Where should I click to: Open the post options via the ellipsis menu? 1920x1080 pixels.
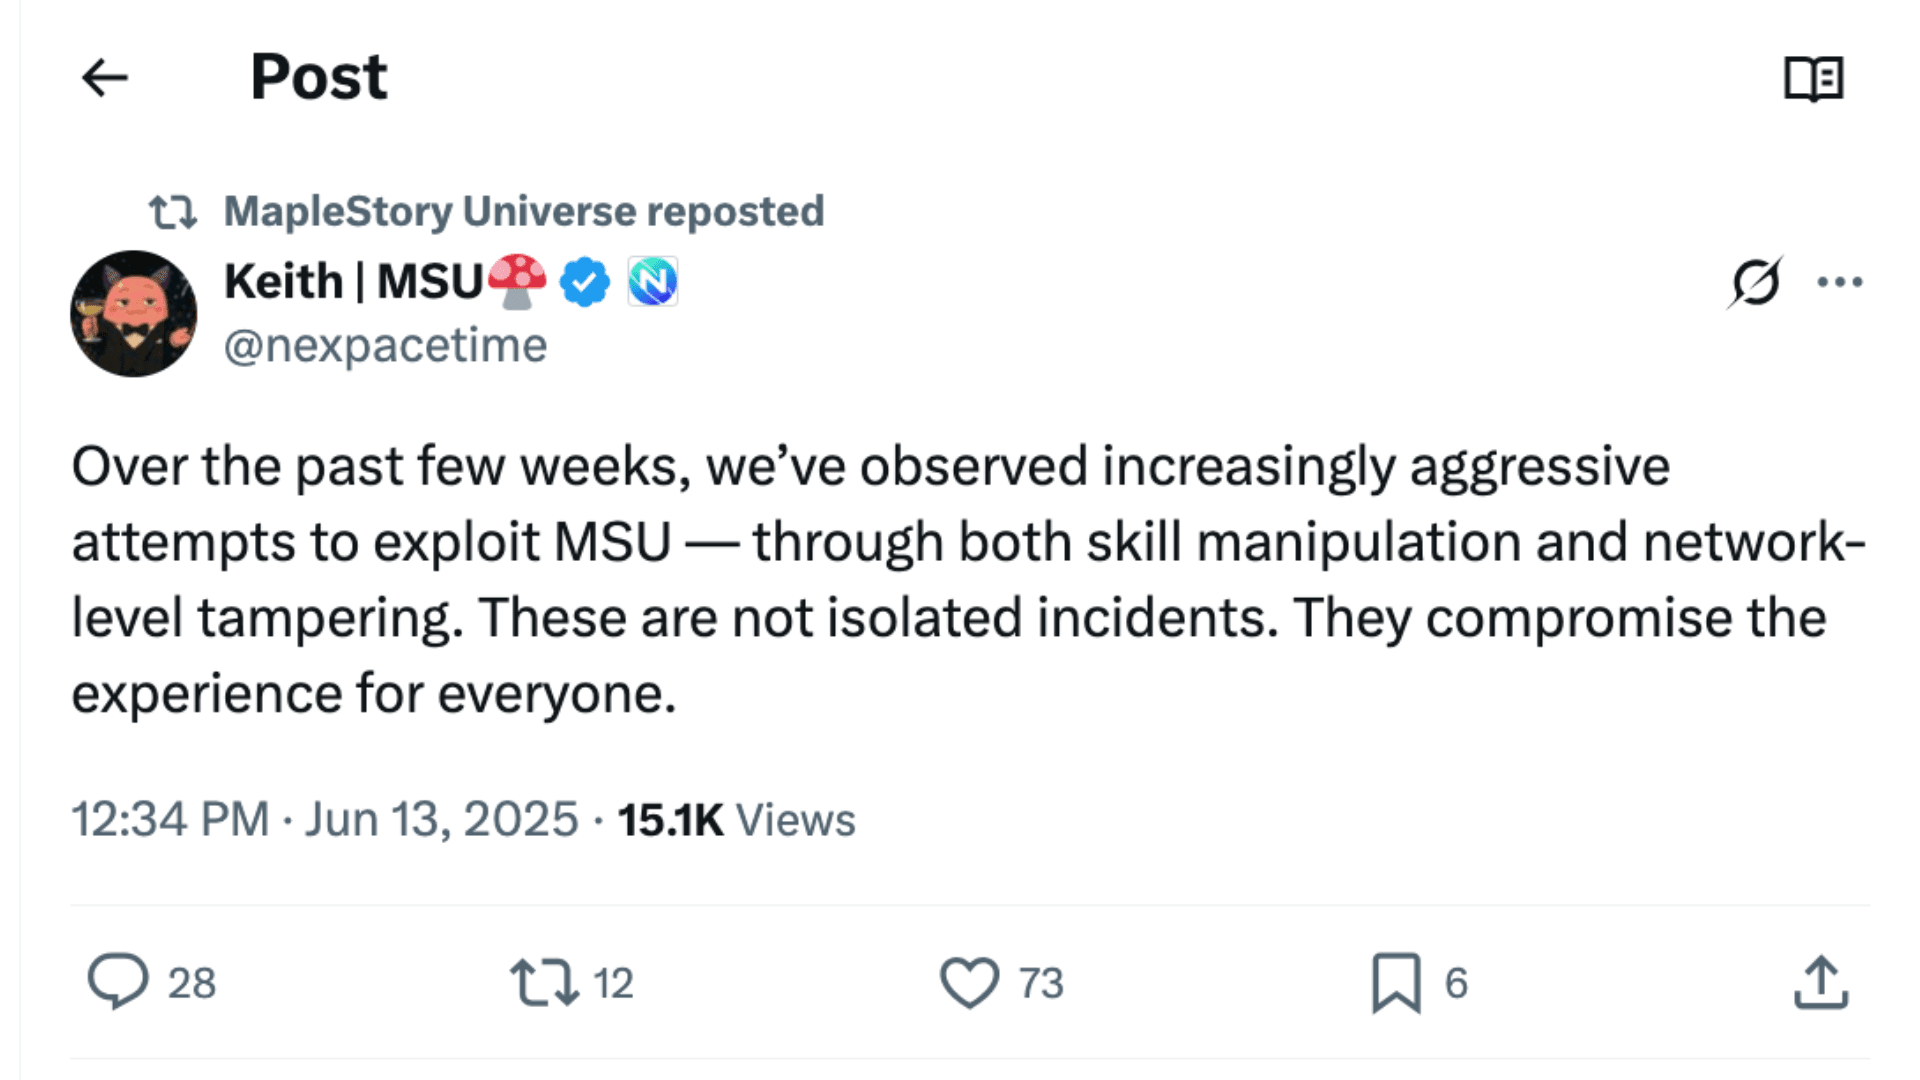click(1838, 283)
